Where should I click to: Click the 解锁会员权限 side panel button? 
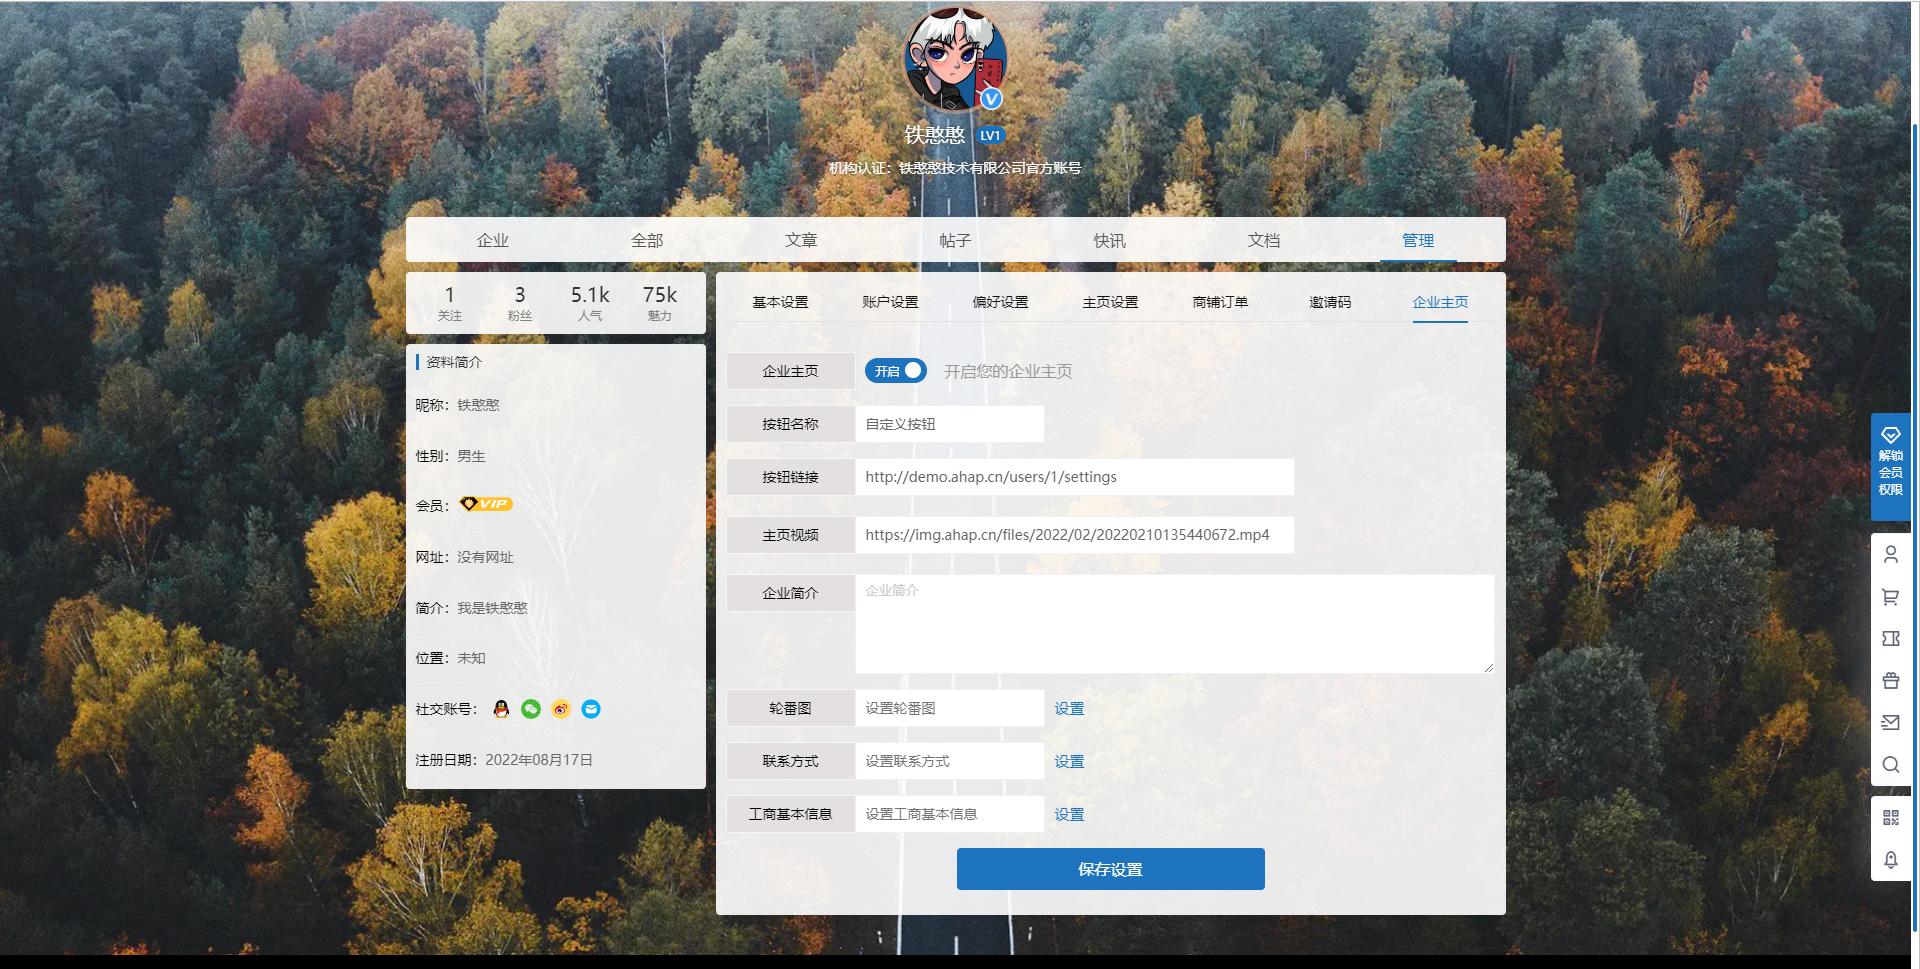(1891, 466)
